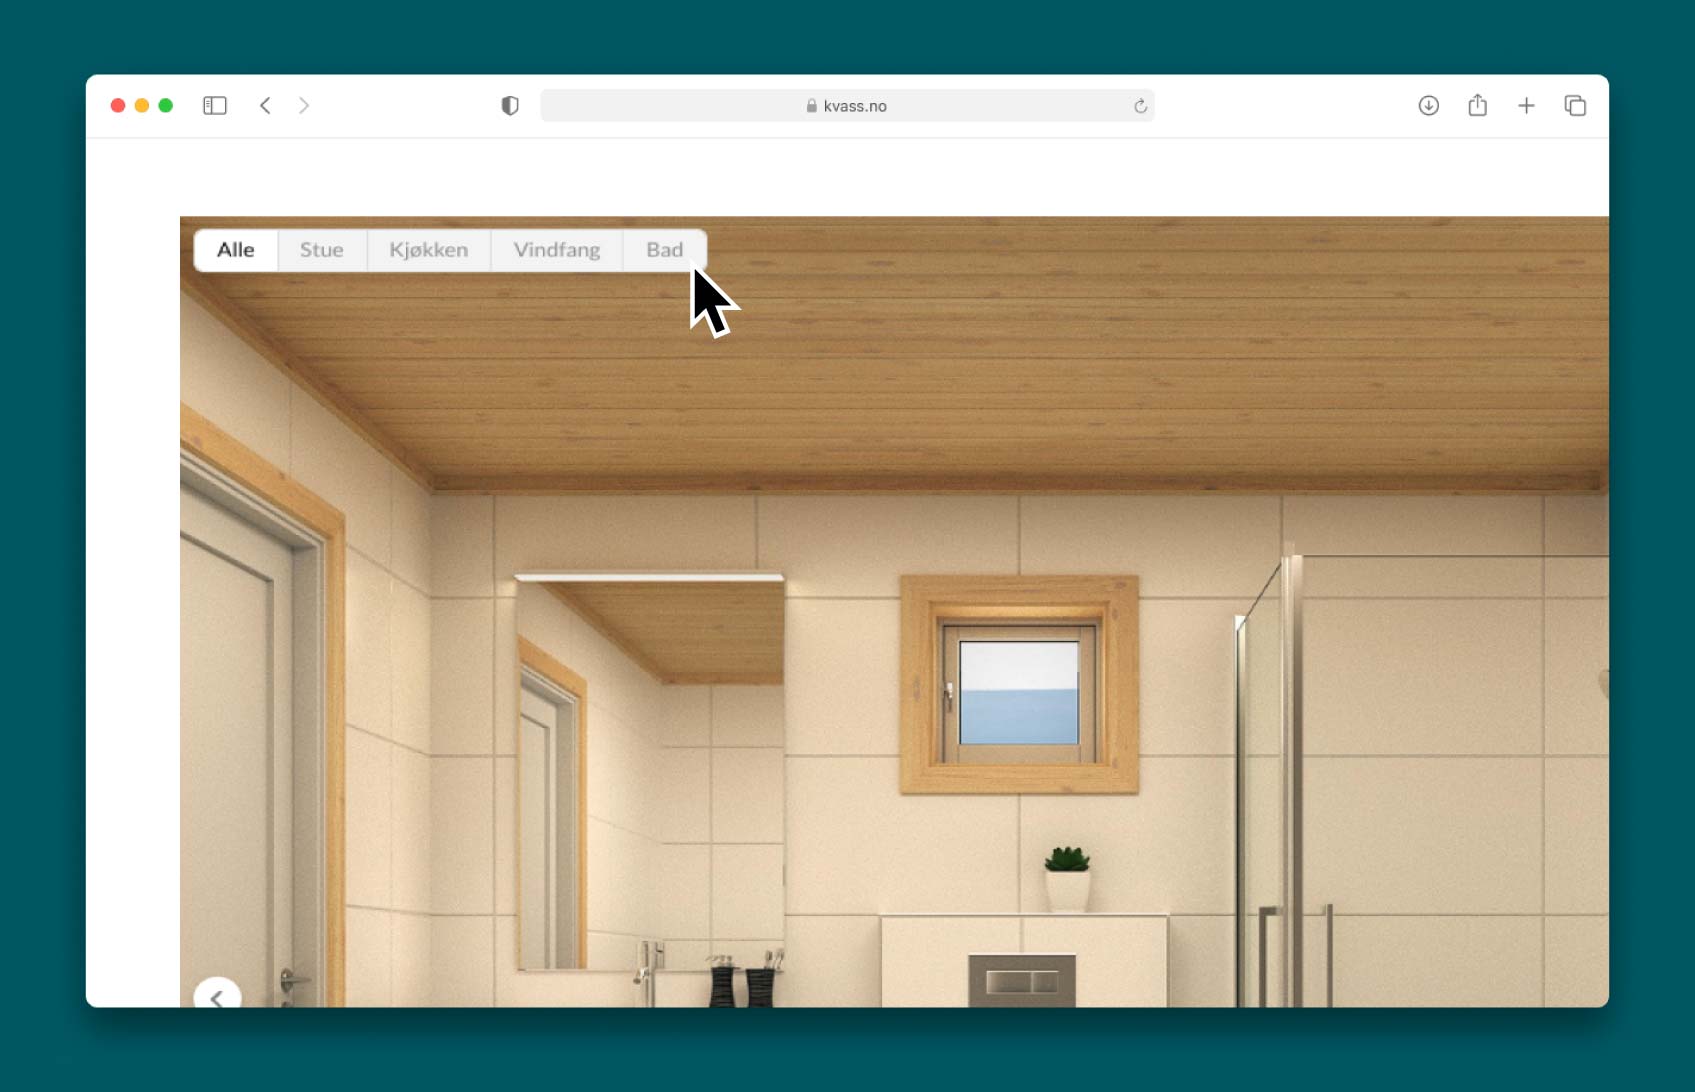Show only Bad room images

coord(664,250)
